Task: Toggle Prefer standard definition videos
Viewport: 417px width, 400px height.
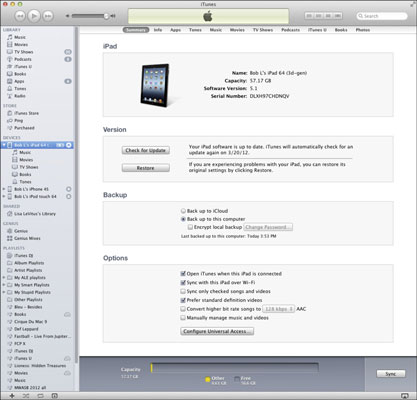Action: (x=183, y=300)
